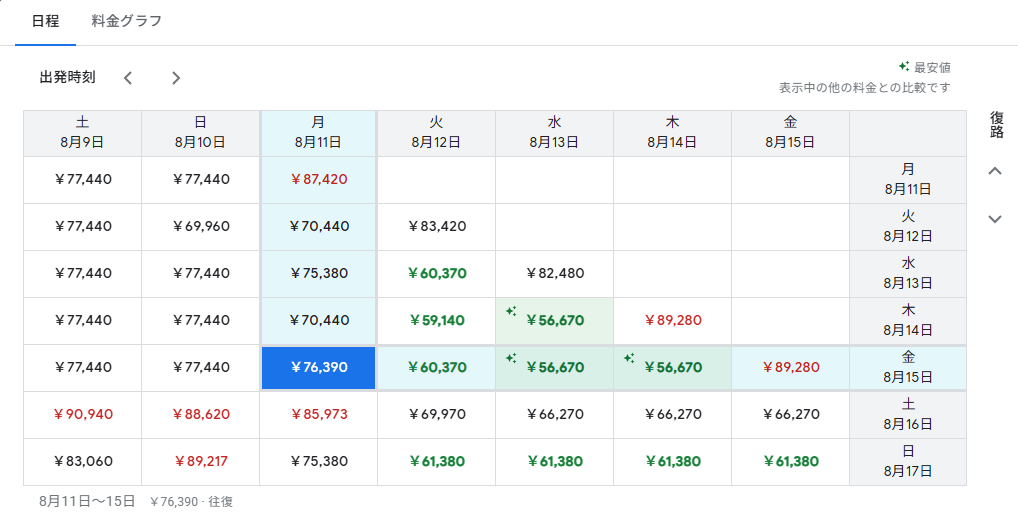Pick ¥60,370 in the 8月15日 return row
This screenshot has width=1018, height=514.
436,367
